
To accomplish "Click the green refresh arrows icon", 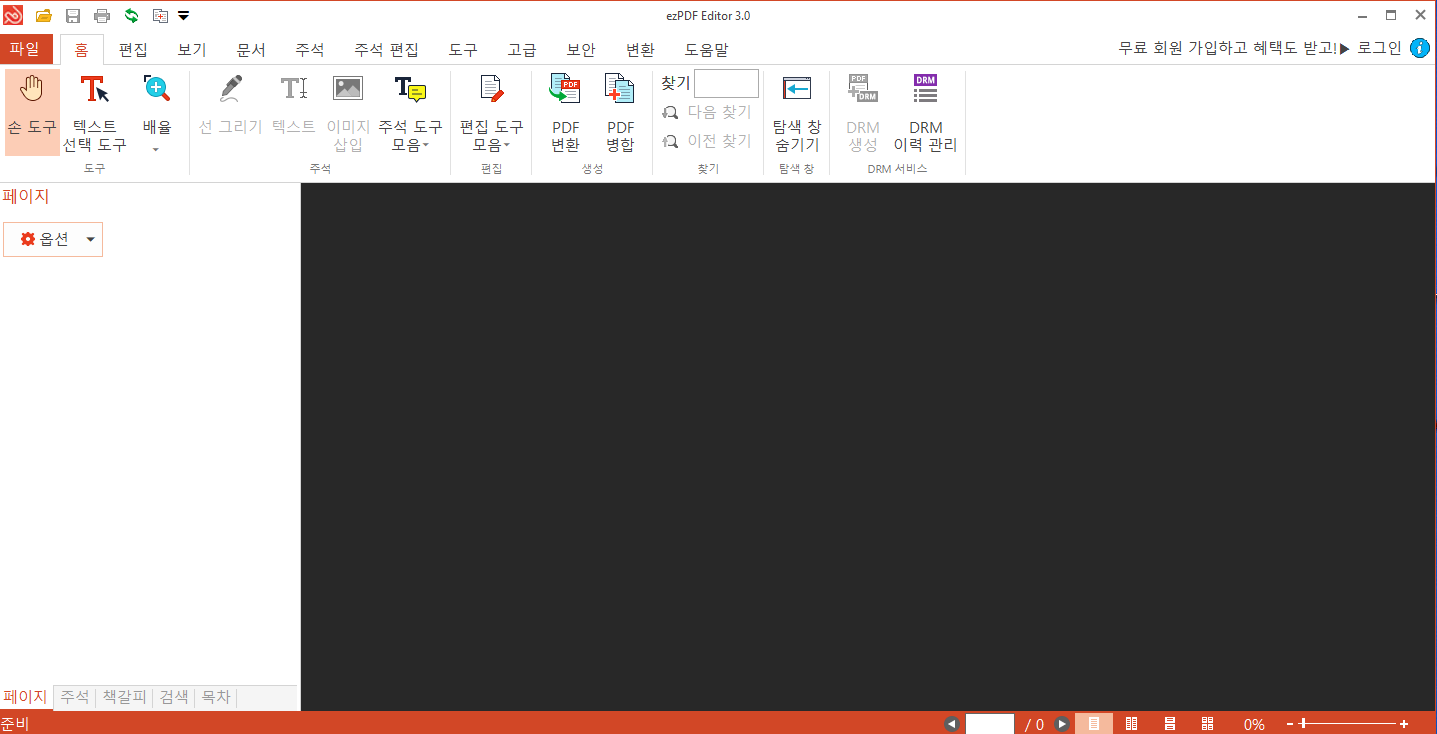I will click(131, 16).
